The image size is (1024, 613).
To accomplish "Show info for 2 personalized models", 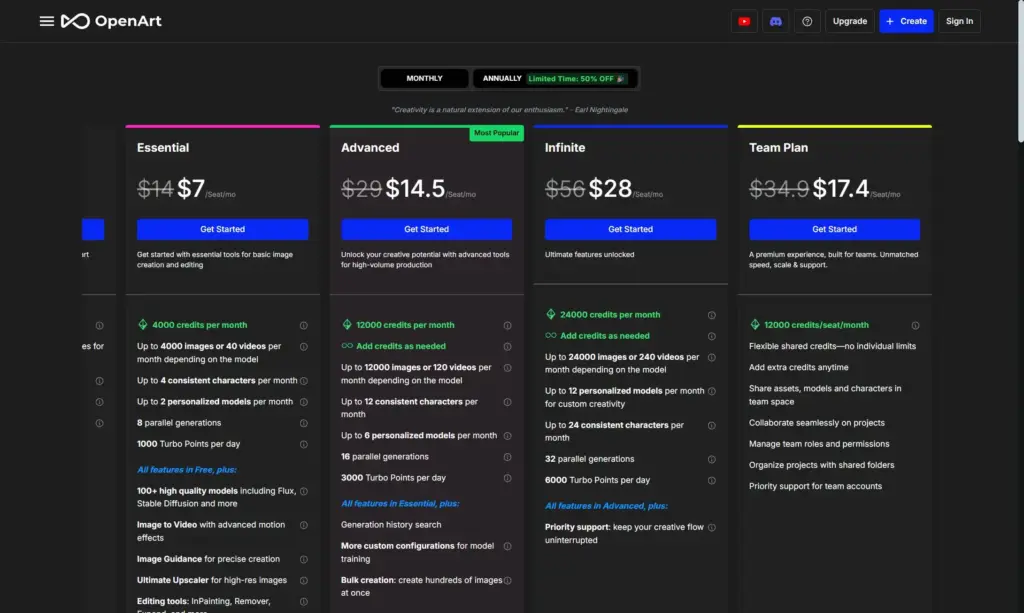I will tap(304, 402).
